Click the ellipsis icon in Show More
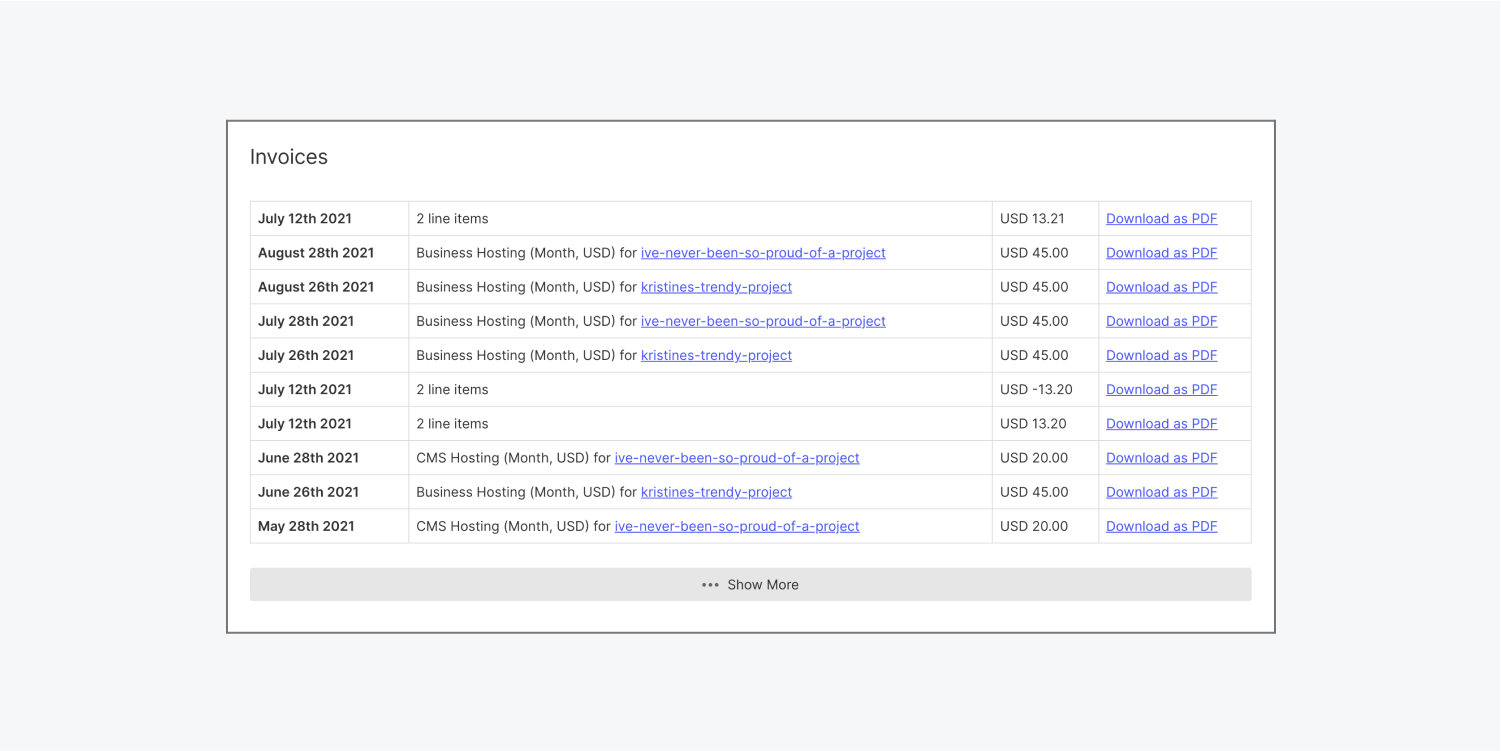 tap(710, 584)
